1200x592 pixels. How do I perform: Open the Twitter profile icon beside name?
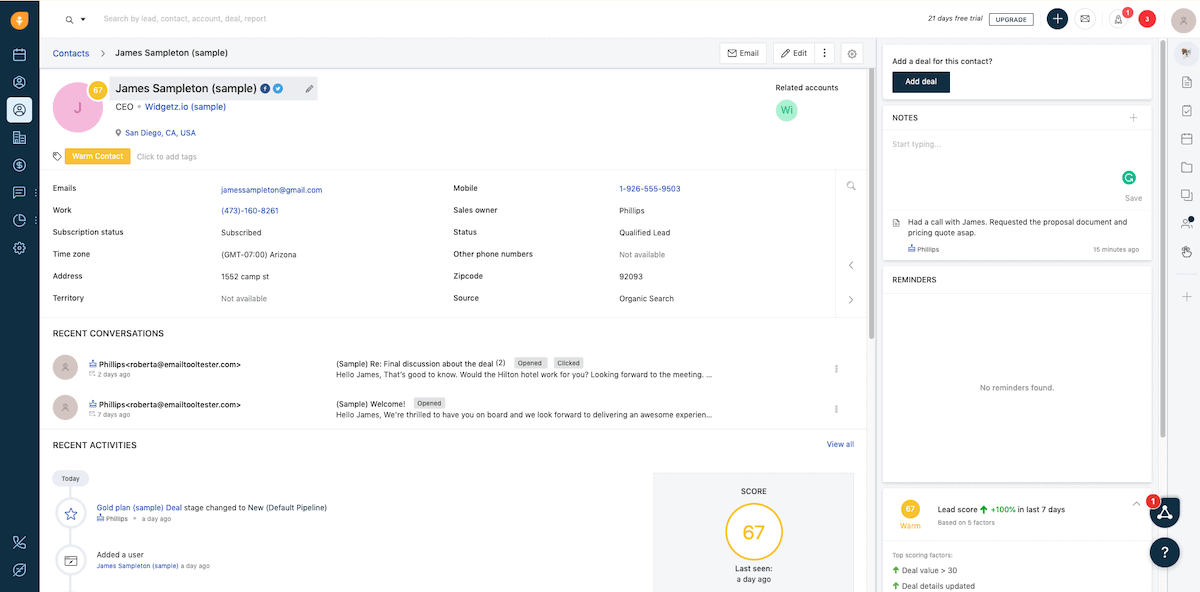click(x=278, y=89)
